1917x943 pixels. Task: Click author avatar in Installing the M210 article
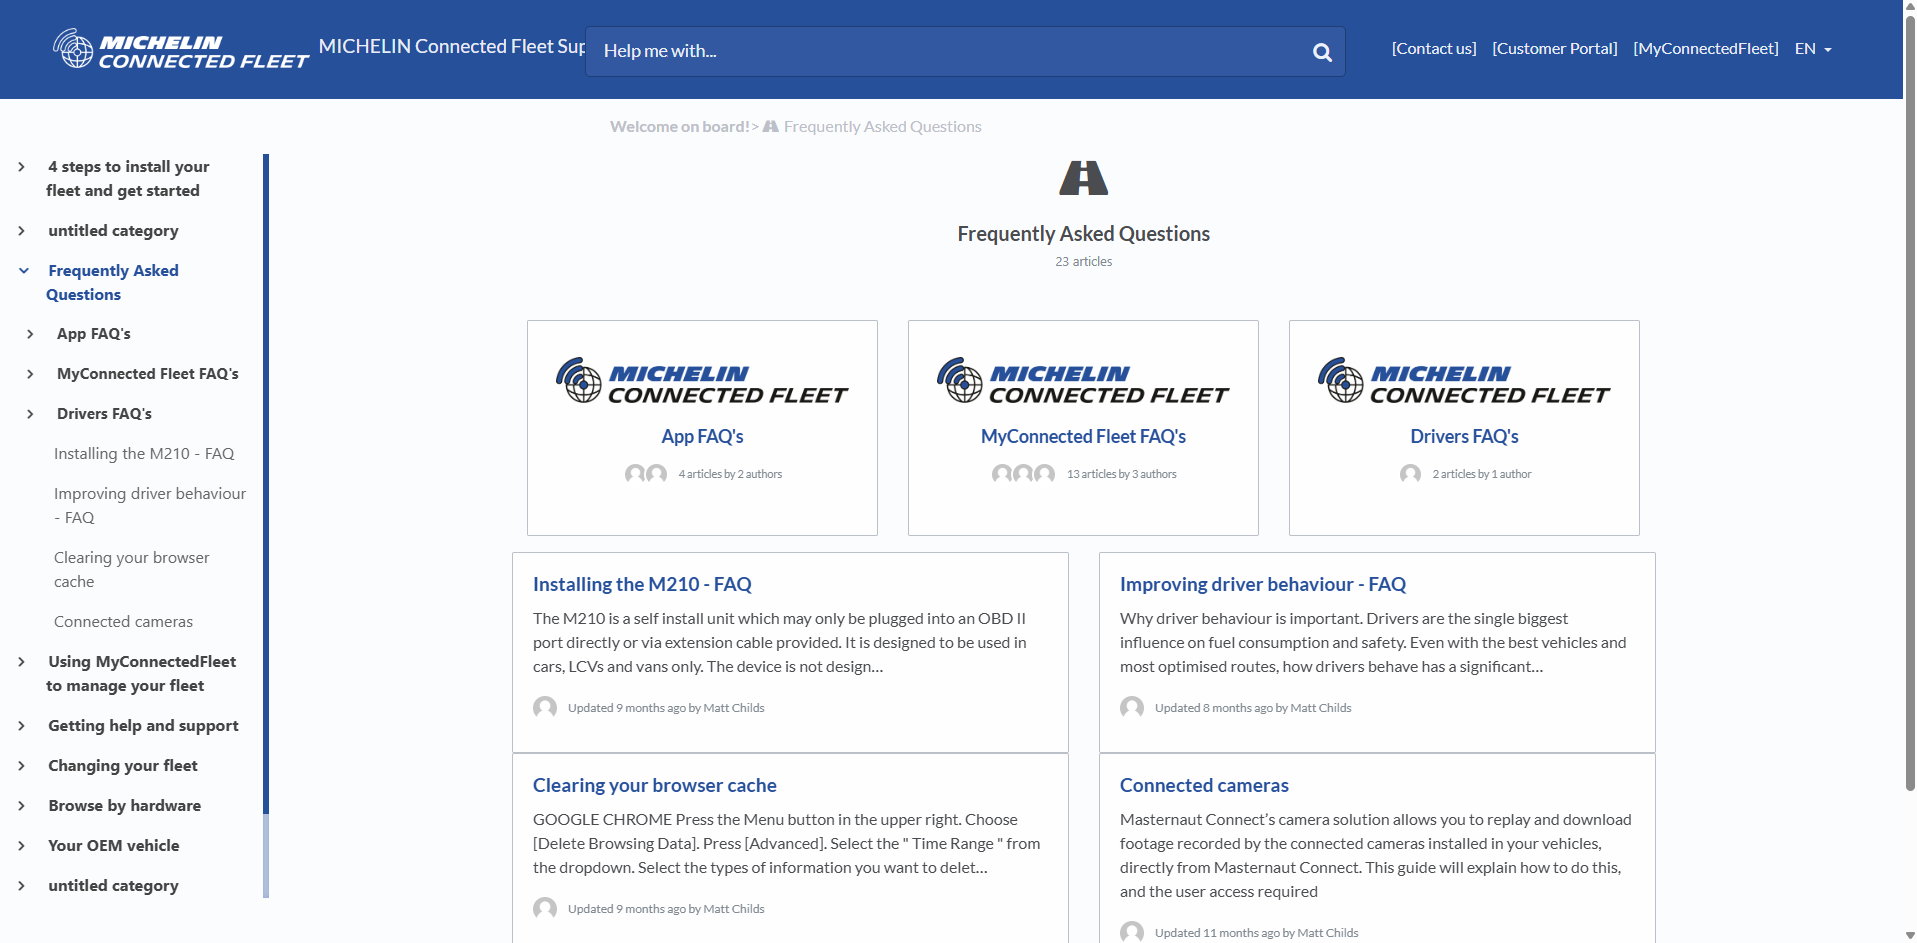(x=545, y=707)
